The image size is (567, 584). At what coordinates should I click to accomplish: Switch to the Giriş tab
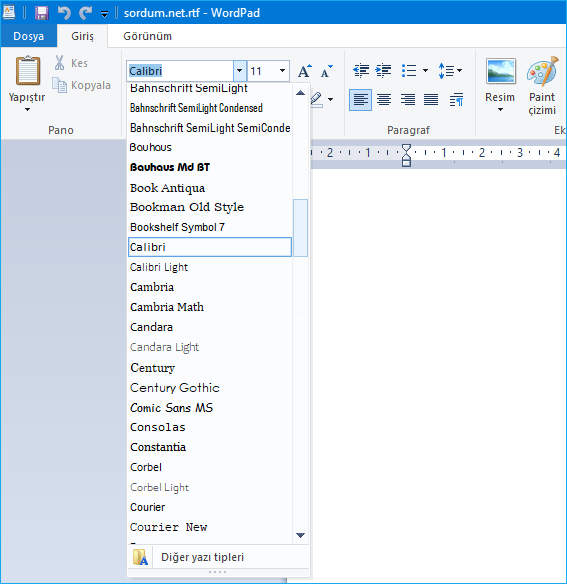pos(82,36)
